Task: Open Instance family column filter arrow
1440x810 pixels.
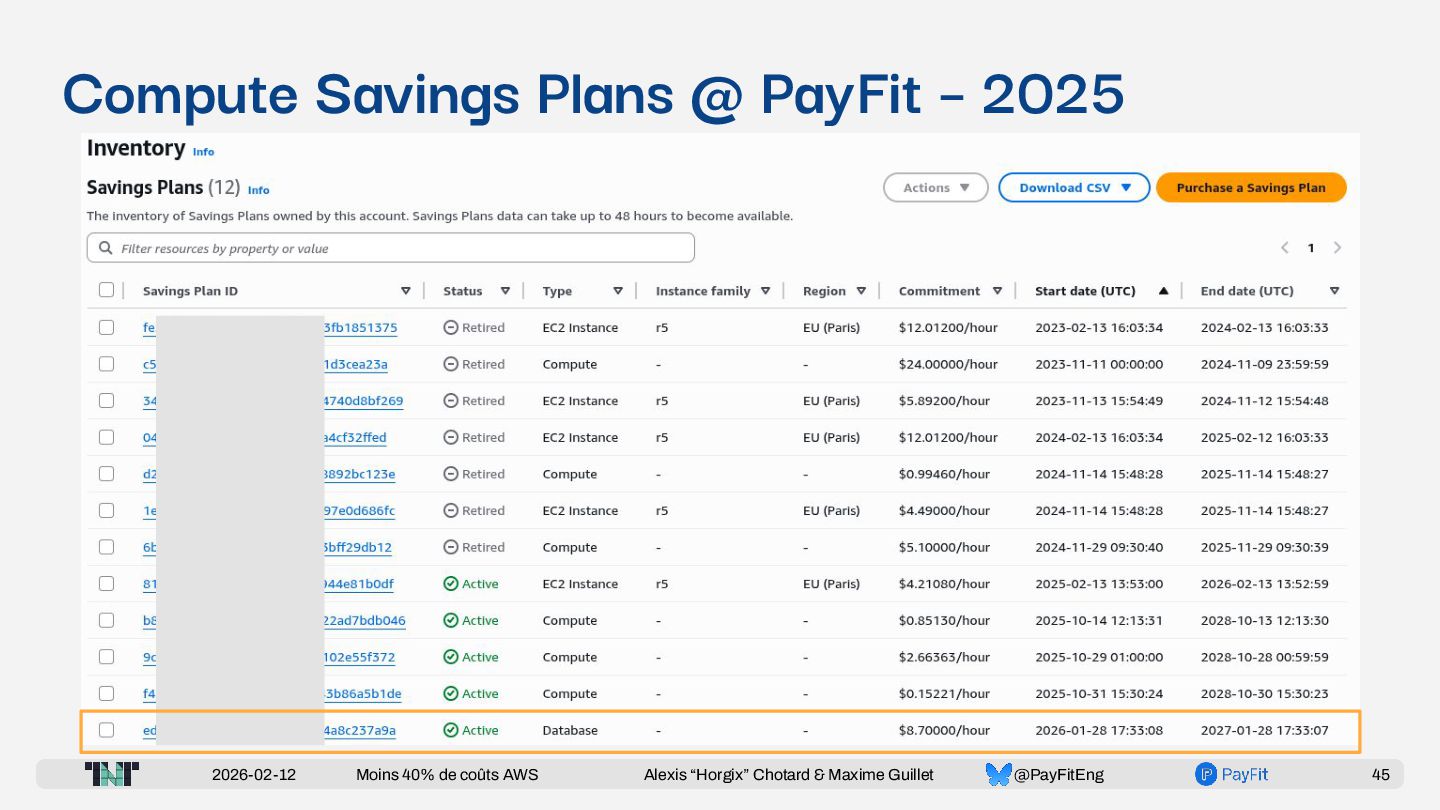Action: click(765, 291)
